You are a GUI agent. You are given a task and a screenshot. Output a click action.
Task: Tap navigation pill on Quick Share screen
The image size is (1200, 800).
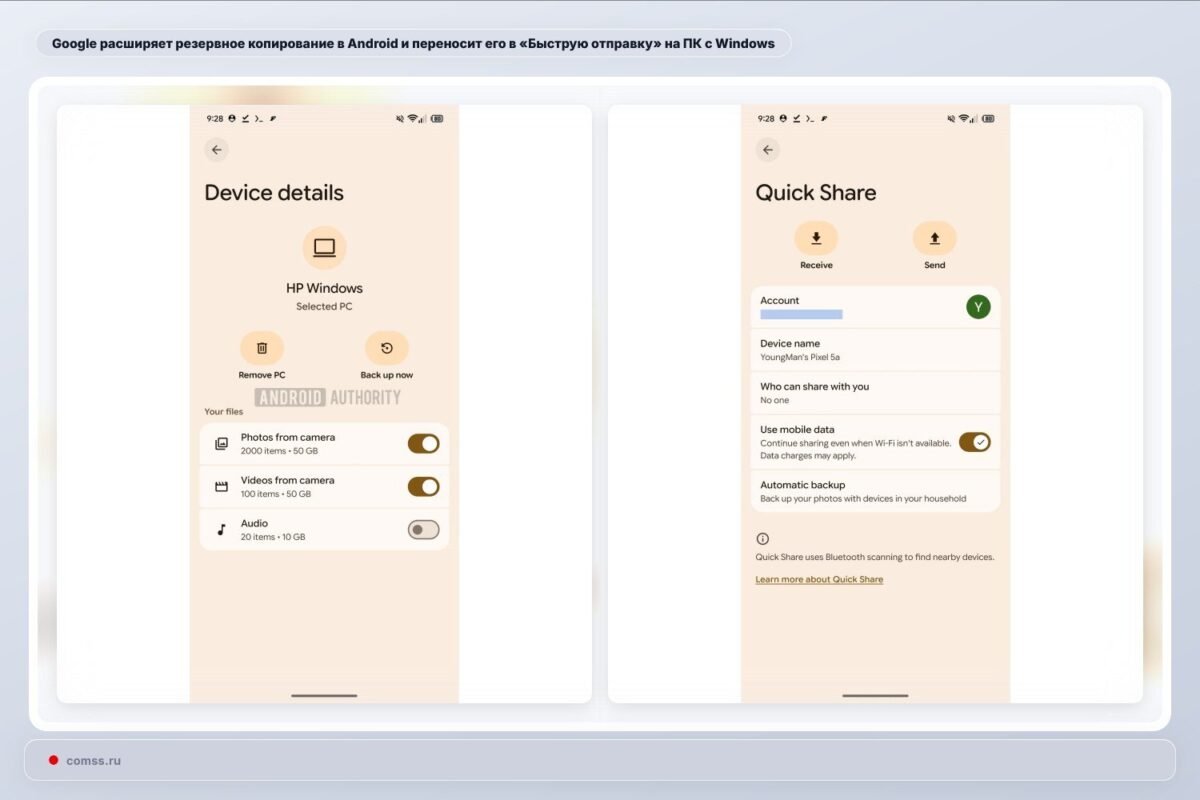click(x=875, y=695)
